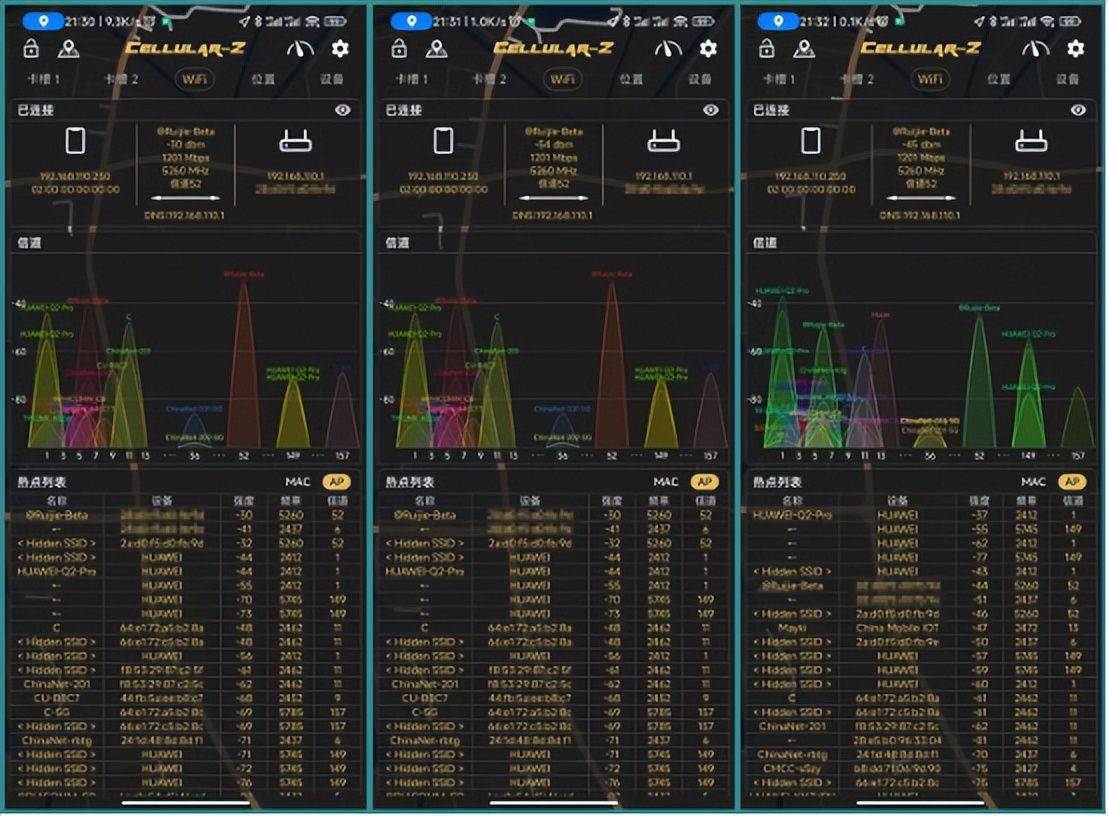Switch to the 卡槽 1 tab in the 21:32 screen

pos(779,79)
